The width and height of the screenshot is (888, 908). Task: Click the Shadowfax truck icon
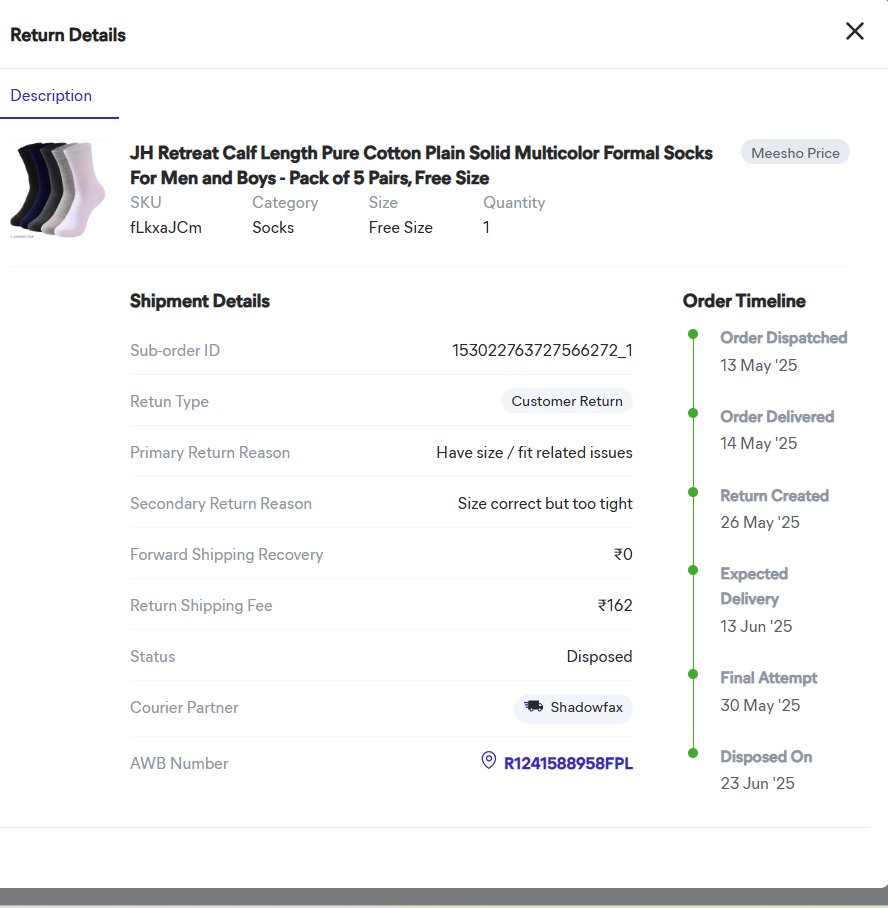533,706
